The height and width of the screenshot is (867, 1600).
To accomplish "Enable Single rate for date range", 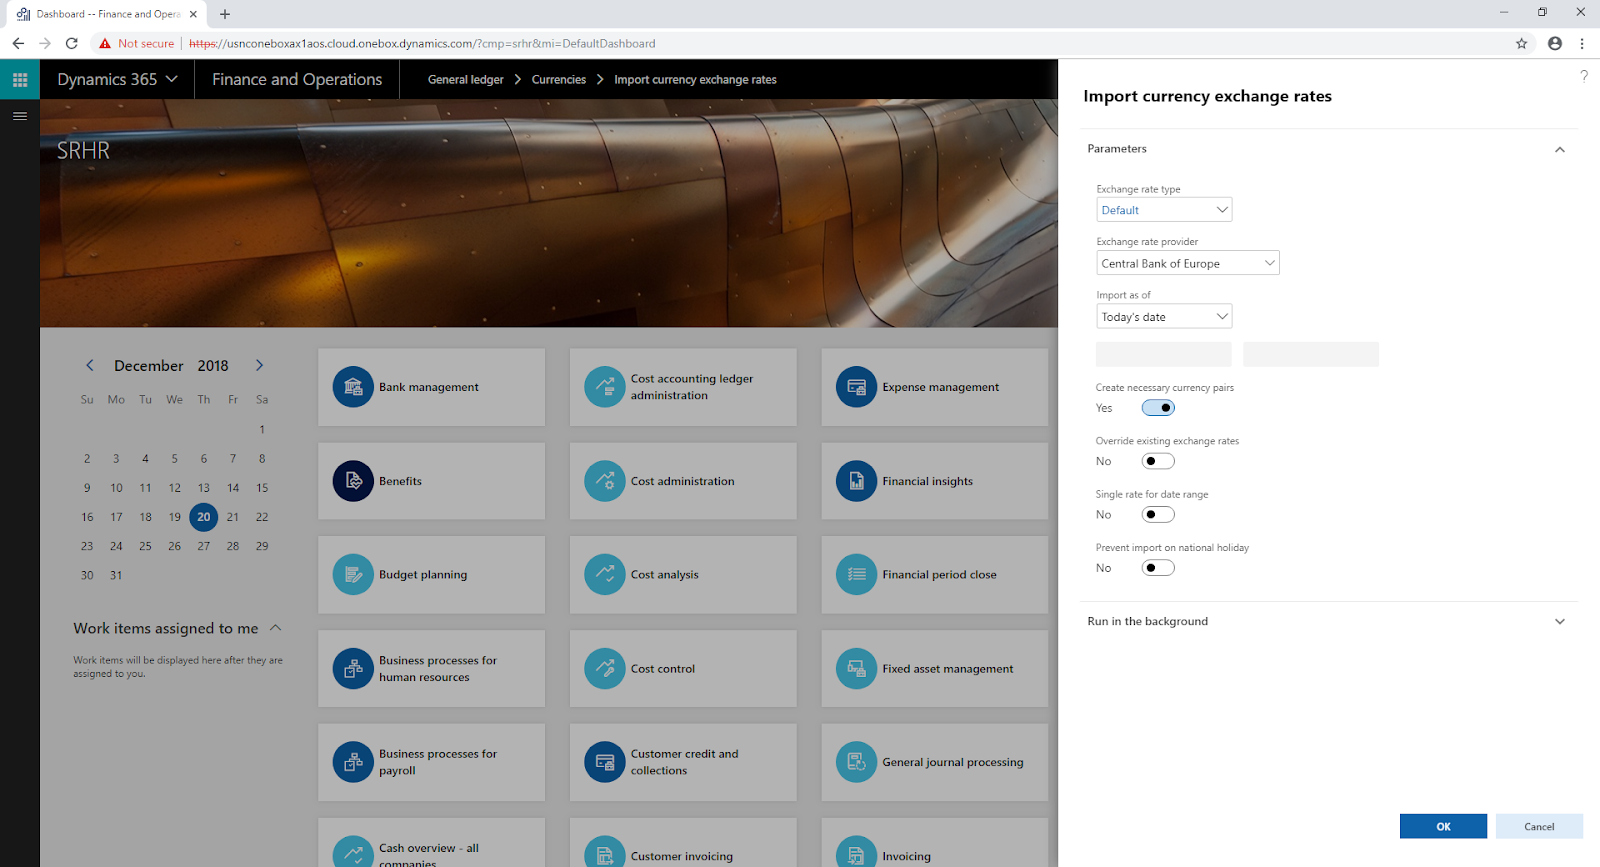I will pos(1158,515).
